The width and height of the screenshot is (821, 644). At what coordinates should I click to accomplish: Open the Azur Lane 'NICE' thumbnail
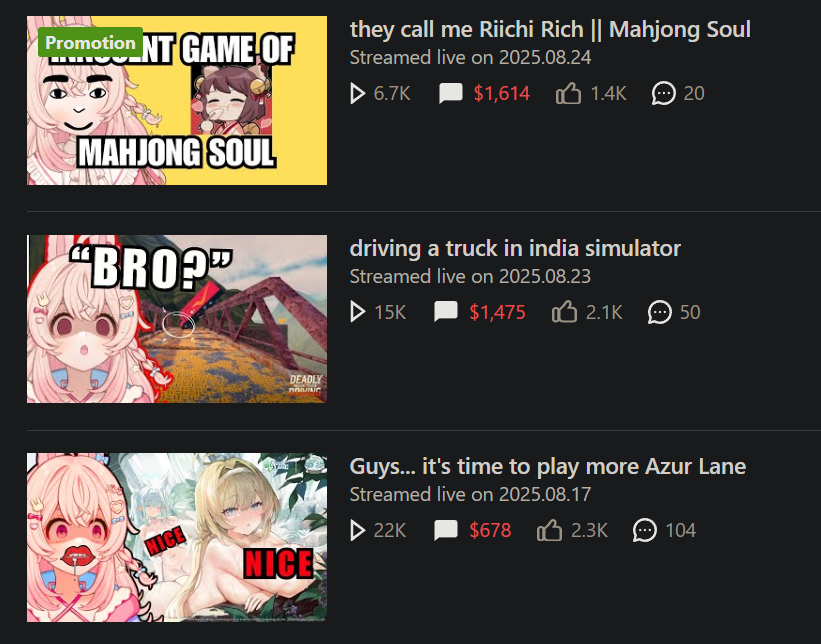[x=177, y=537]
